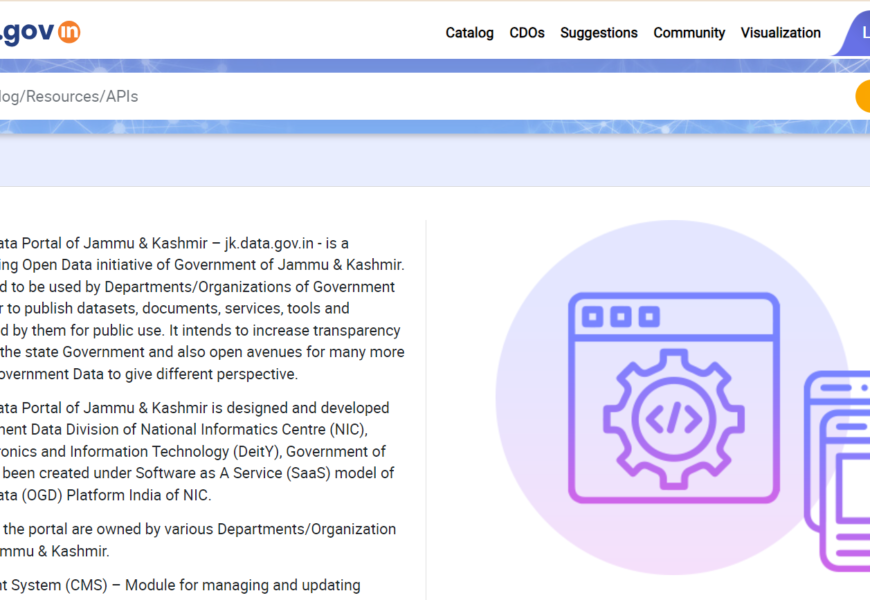This screenshot has width=870, height=600.
Task: Click third square in illustrated window header
Action: click(x=649, y=317)
